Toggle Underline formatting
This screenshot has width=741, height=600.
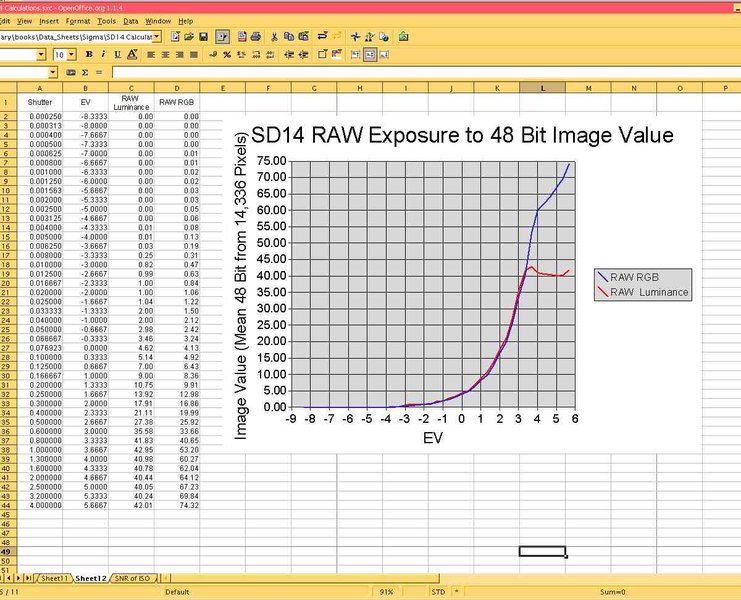pyautogui.click(x=116, y=54)
